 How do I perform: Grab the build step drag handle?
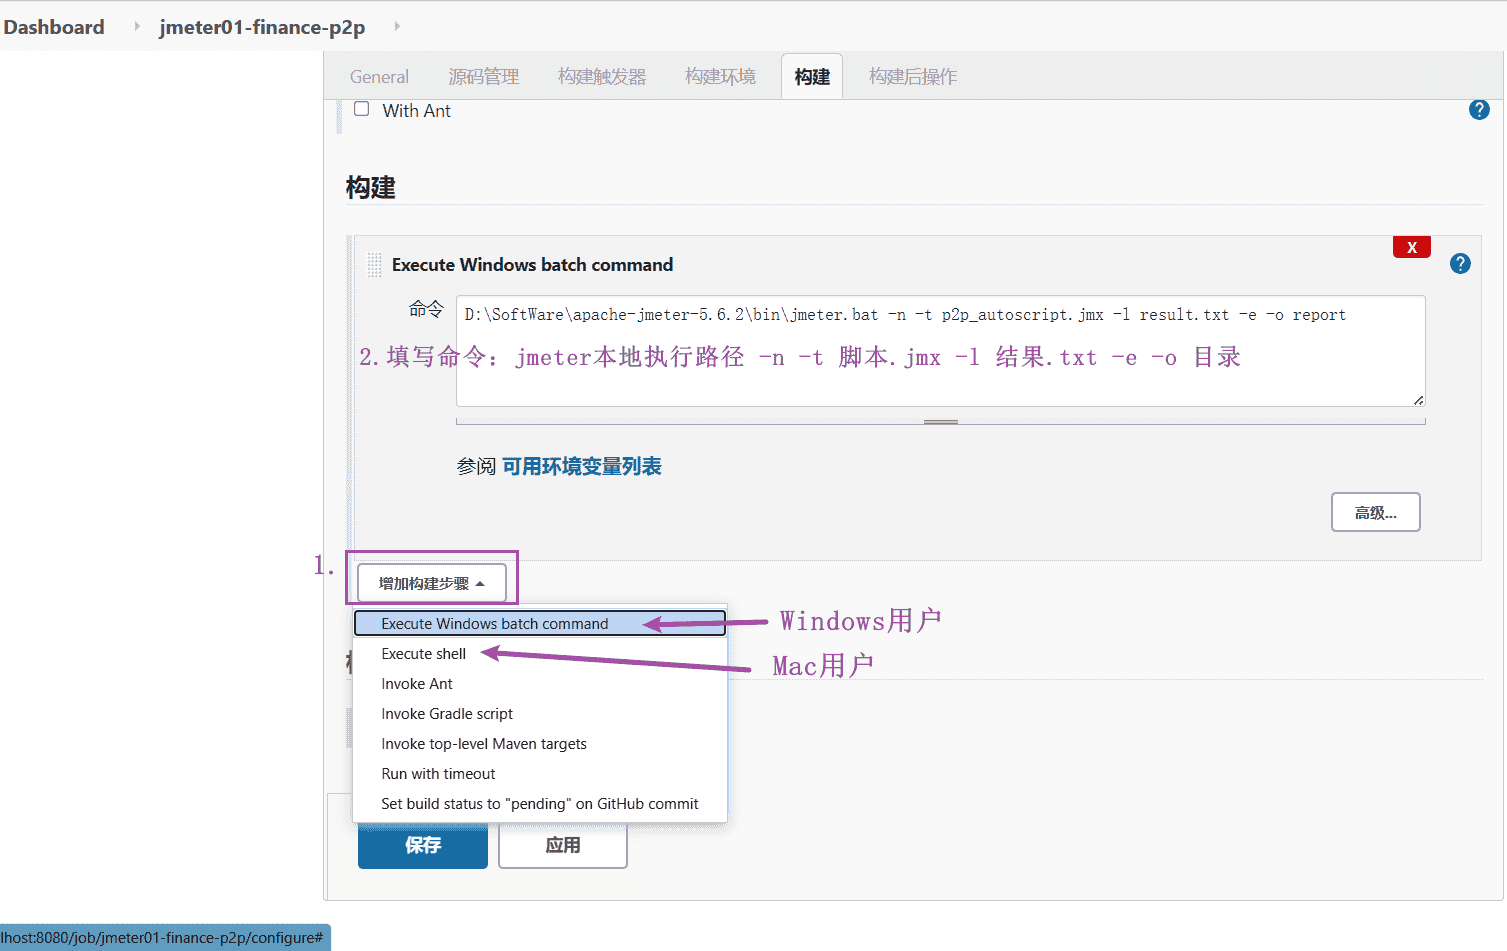[374, 265]
